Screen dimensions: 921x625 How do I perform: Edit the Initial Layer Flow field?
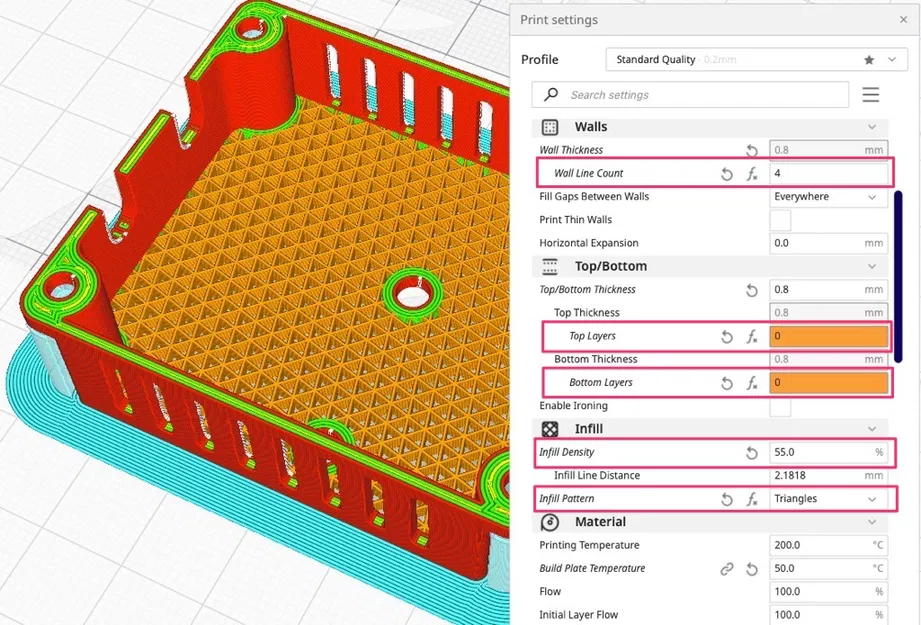829,614
